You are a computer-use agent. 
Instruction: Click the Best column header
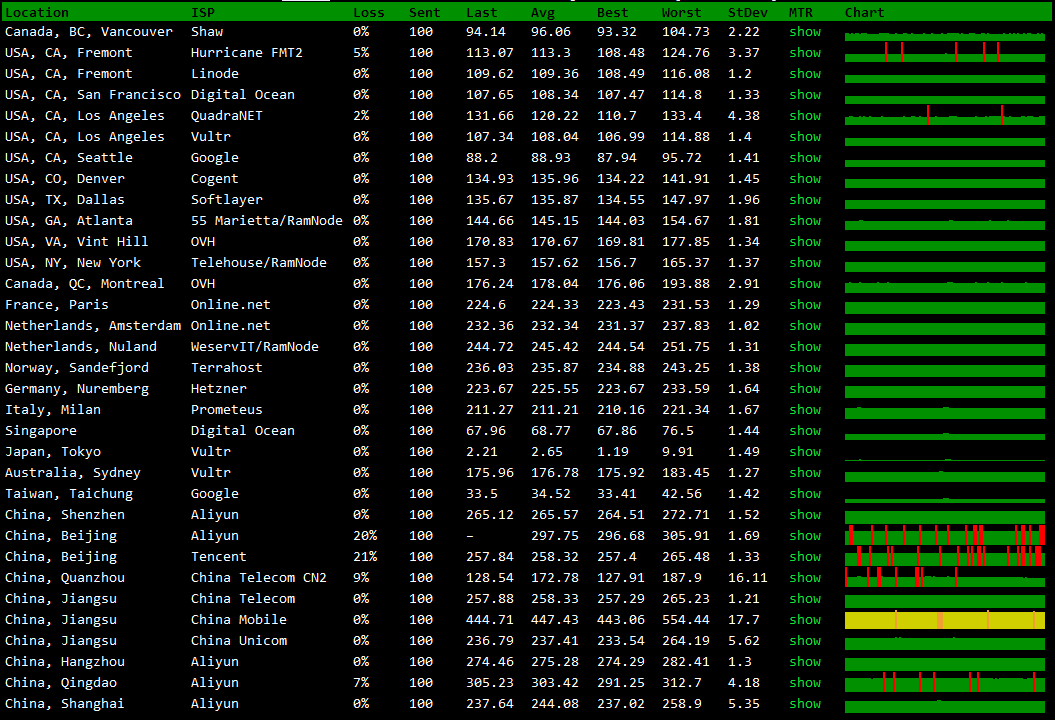[612, 13]
